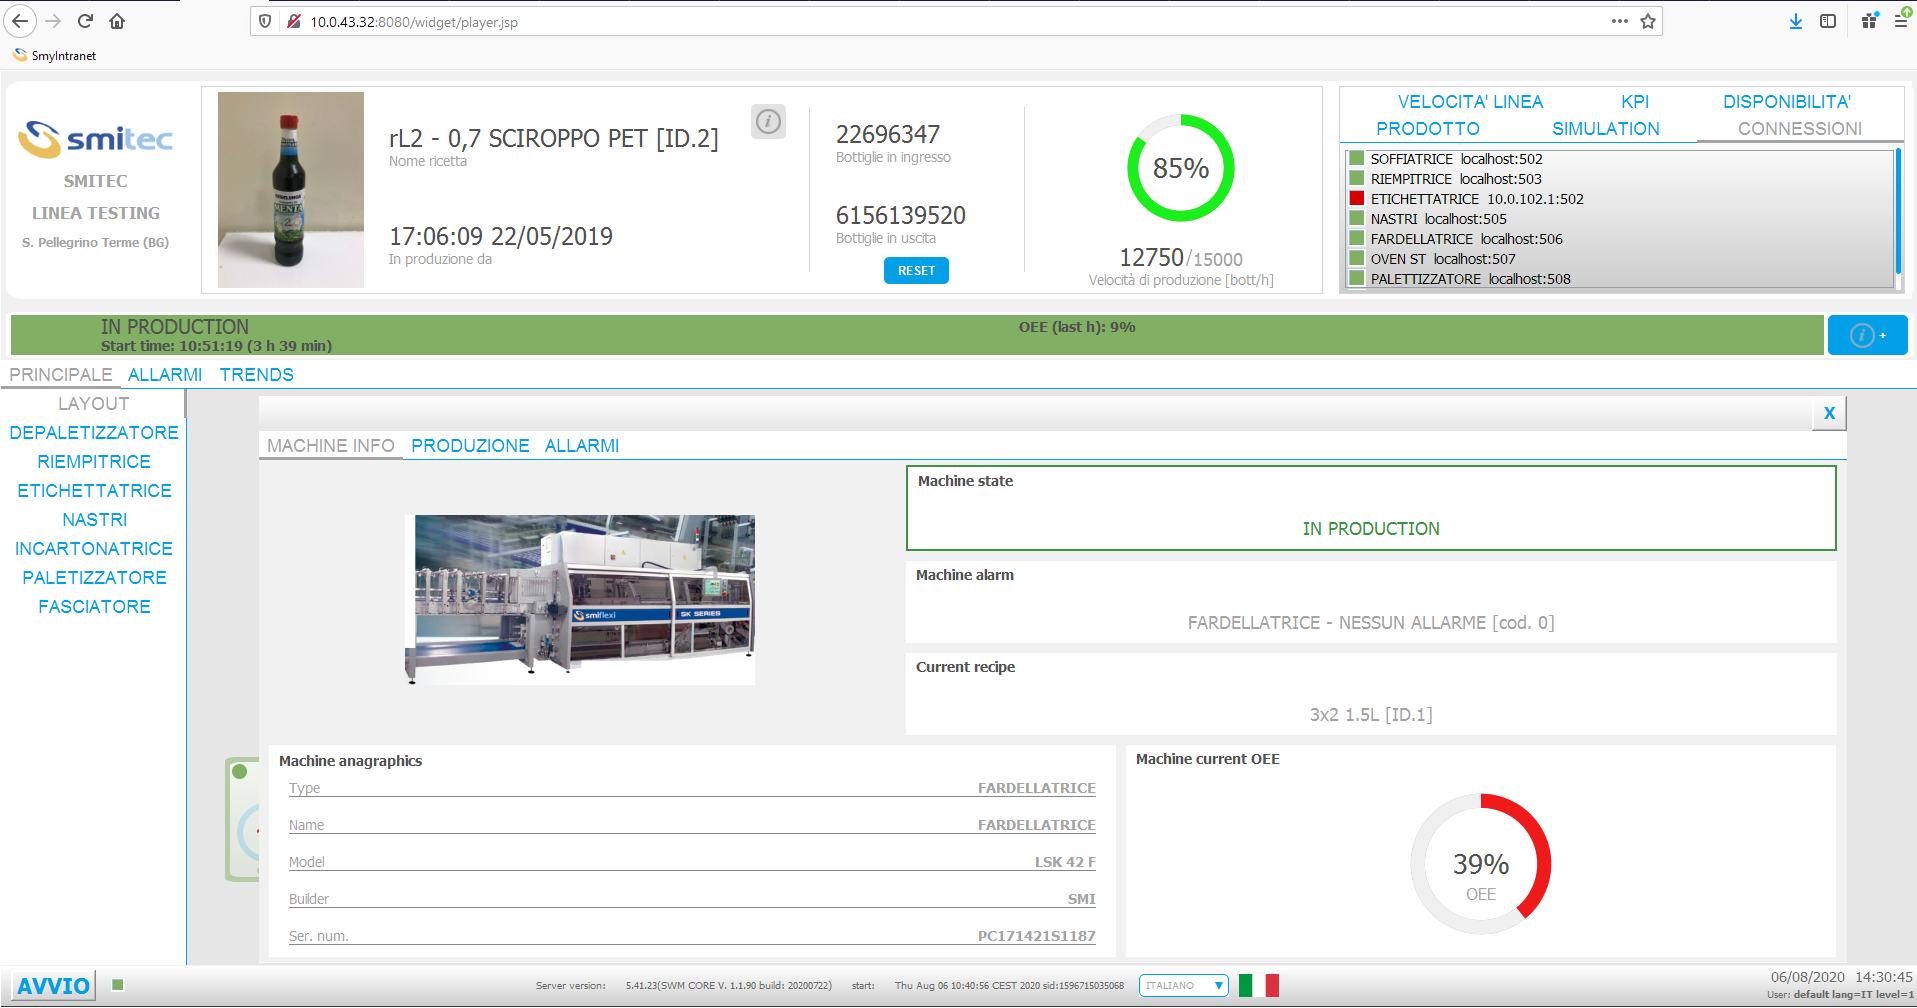Click the green IN PRODUCTION status bar
This screenshot has height=1008, width=1917.
click(917, 335)
